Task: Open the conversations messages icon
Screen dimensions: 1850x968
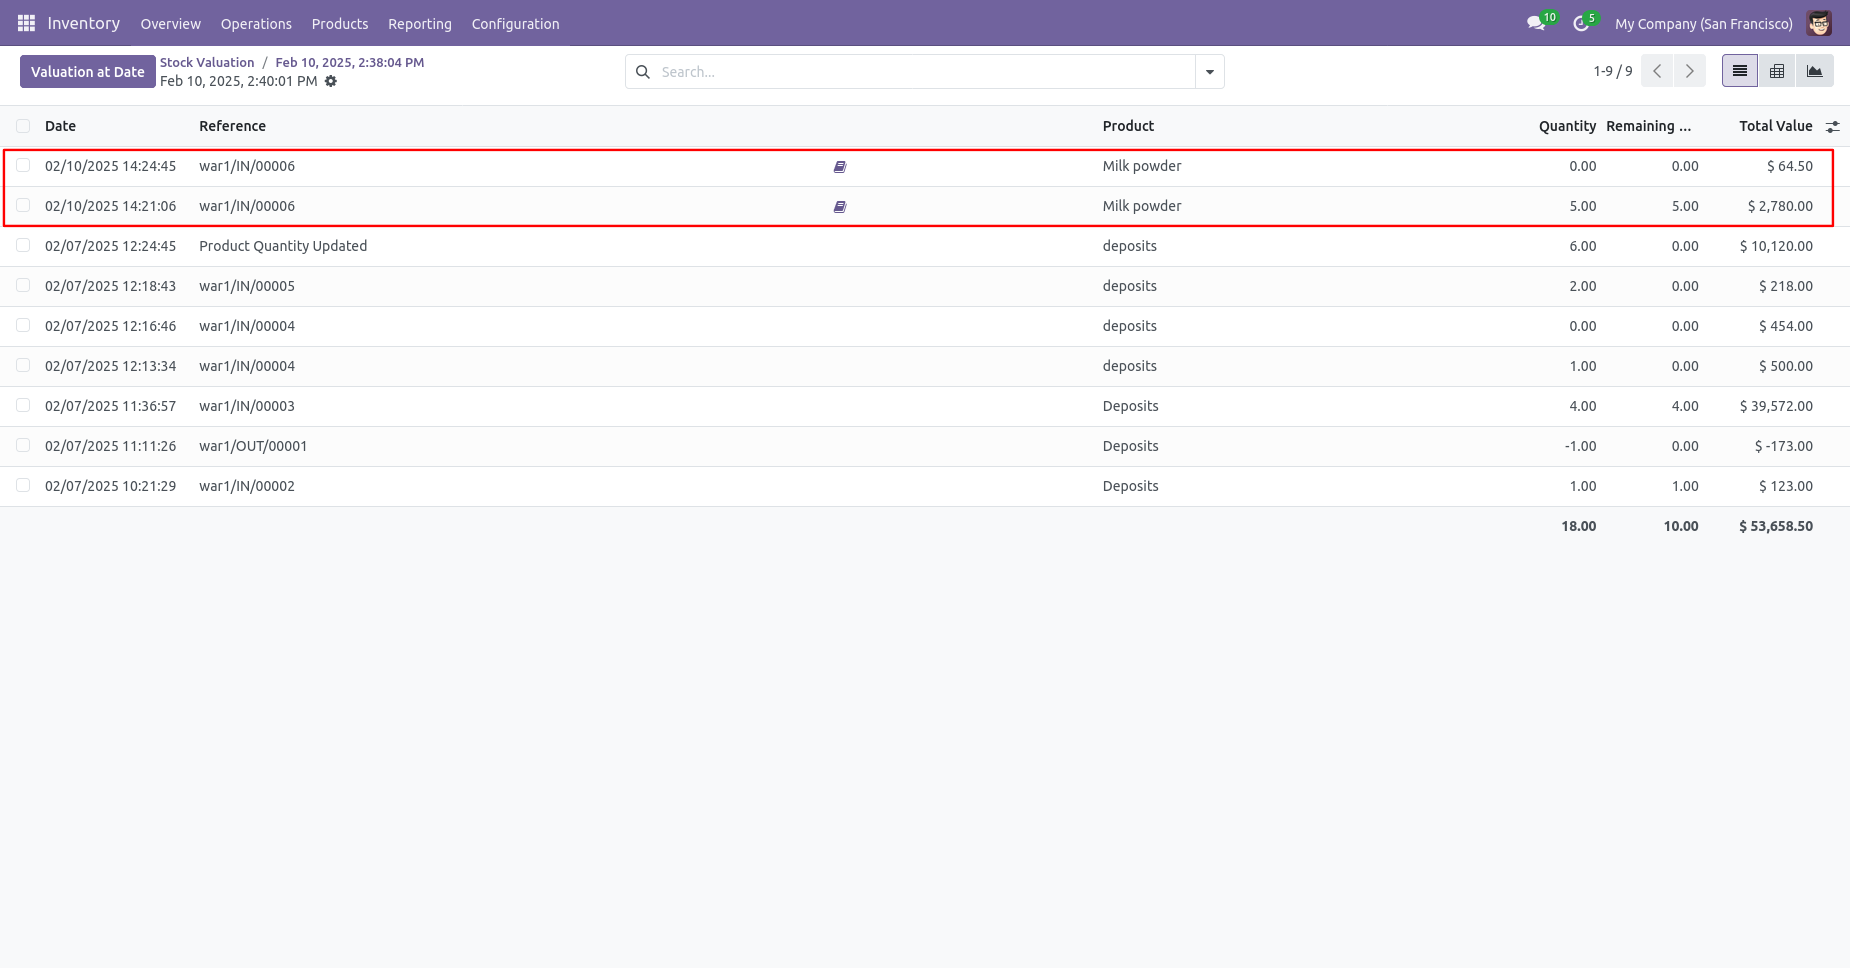Action: (x=1537, y=23)
